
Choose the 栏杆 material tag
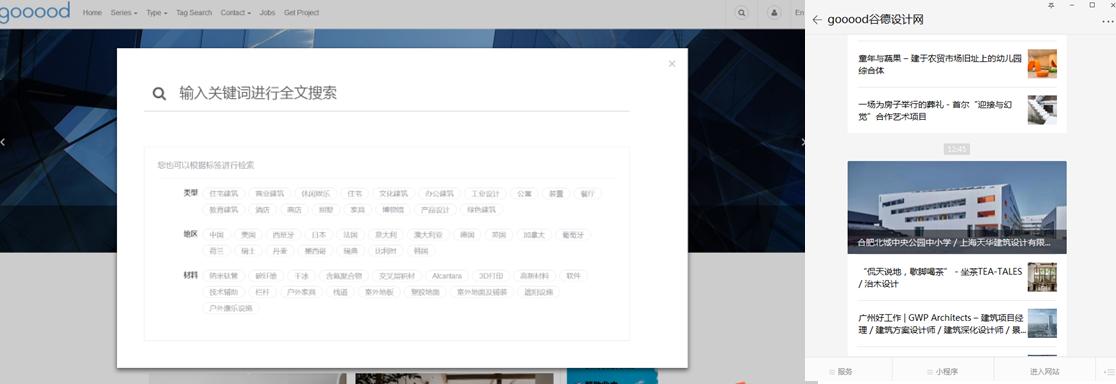coord(262,292)
